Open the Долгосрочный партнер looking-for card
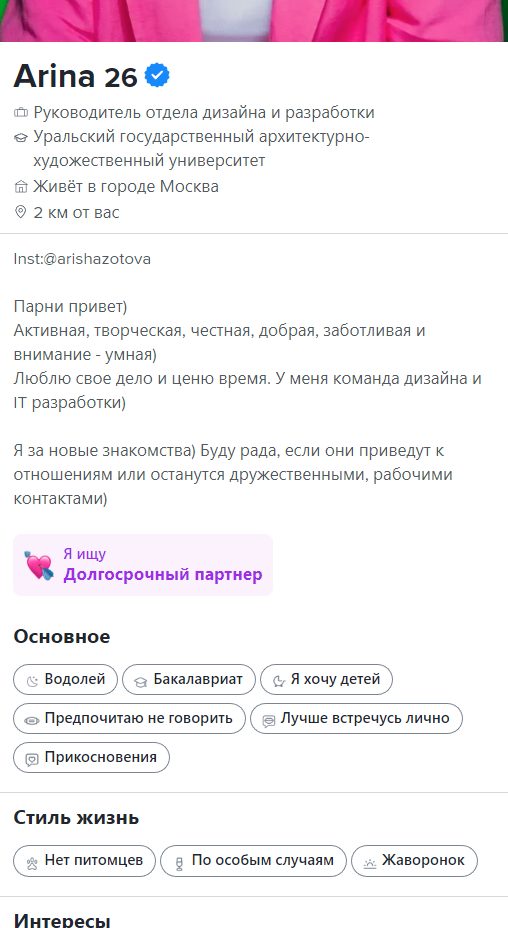The height and width of the screenshot is (928, 508). [x=143, y=565]
